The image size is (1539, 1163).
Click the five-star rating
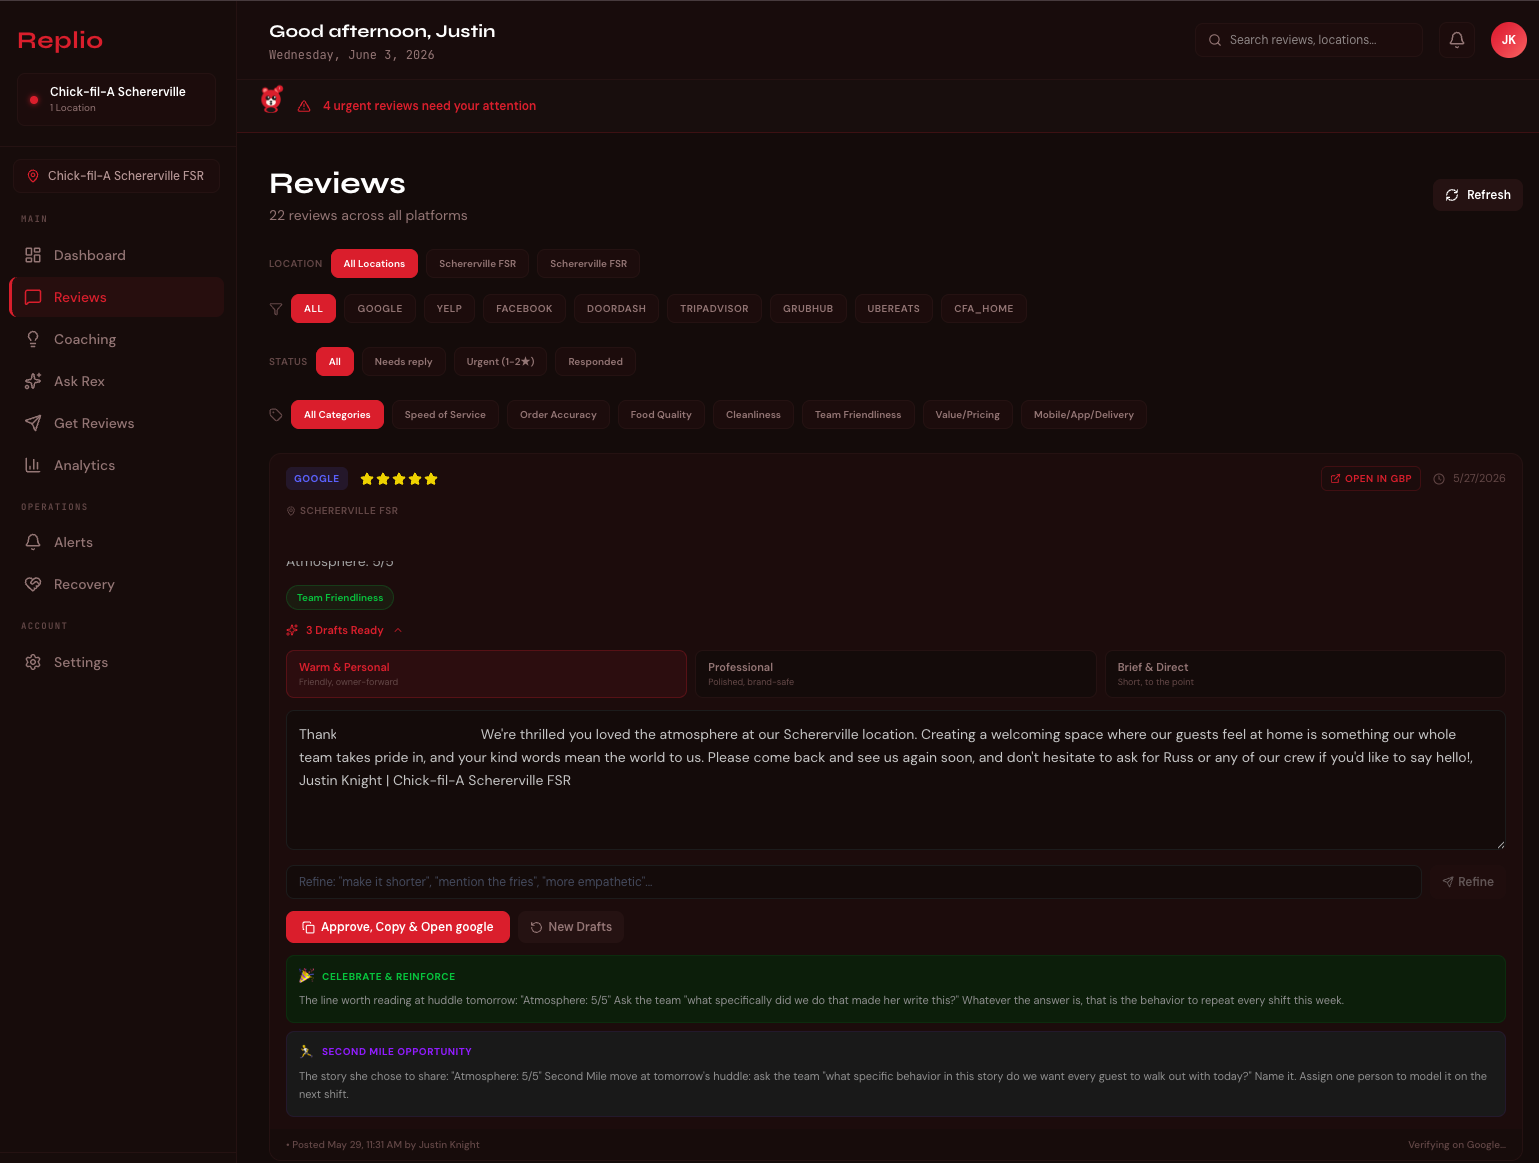[x=399, y=479]
